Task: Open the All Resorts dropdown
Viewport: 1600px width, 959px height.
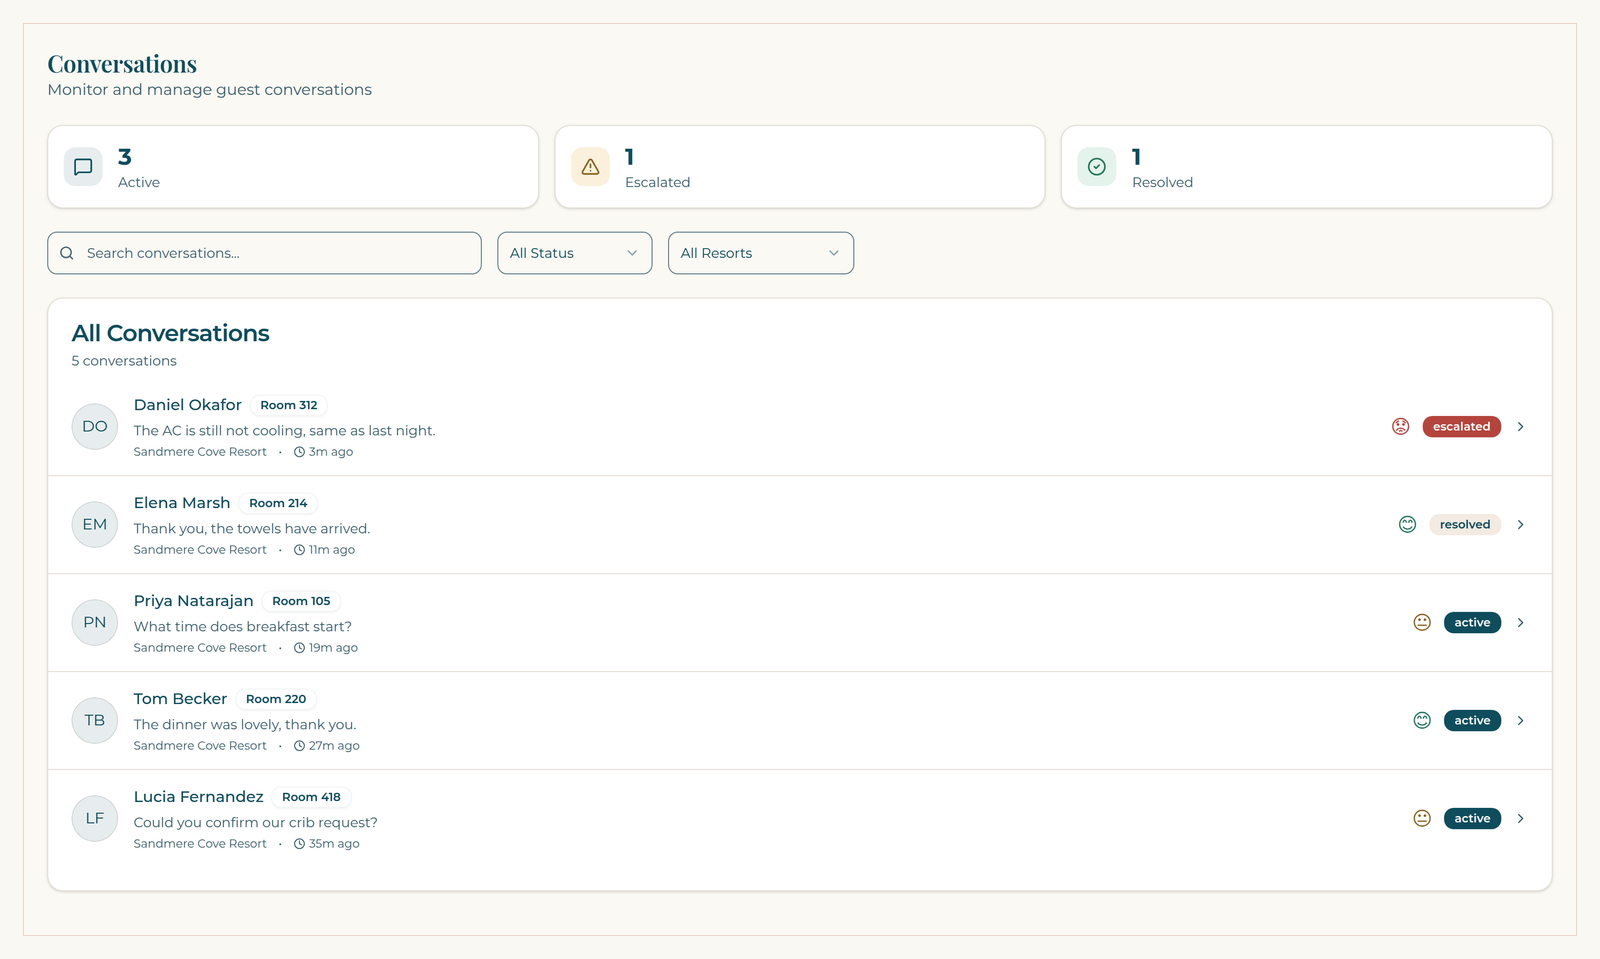Action: [761, 253]
